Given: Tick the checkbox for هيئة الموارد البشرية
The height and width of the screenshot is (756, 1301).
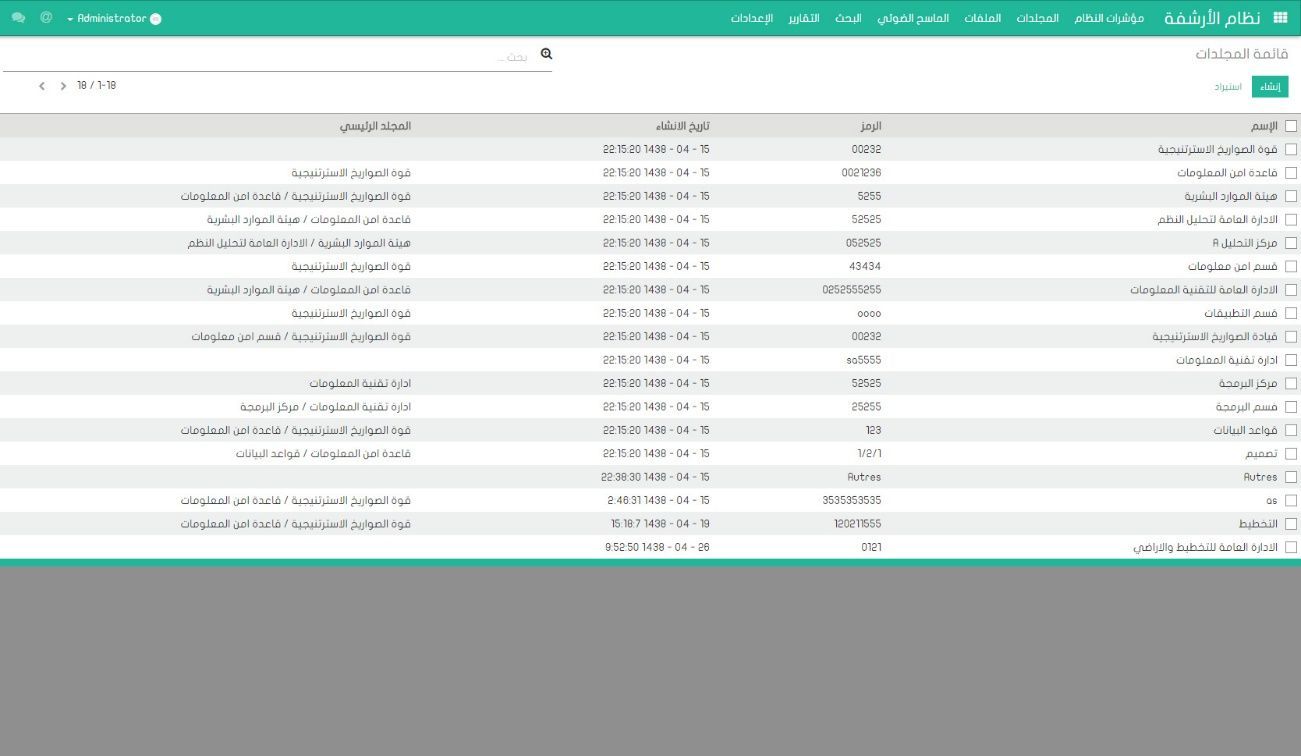Looking at the screenshot, I should click(1290, 196).
